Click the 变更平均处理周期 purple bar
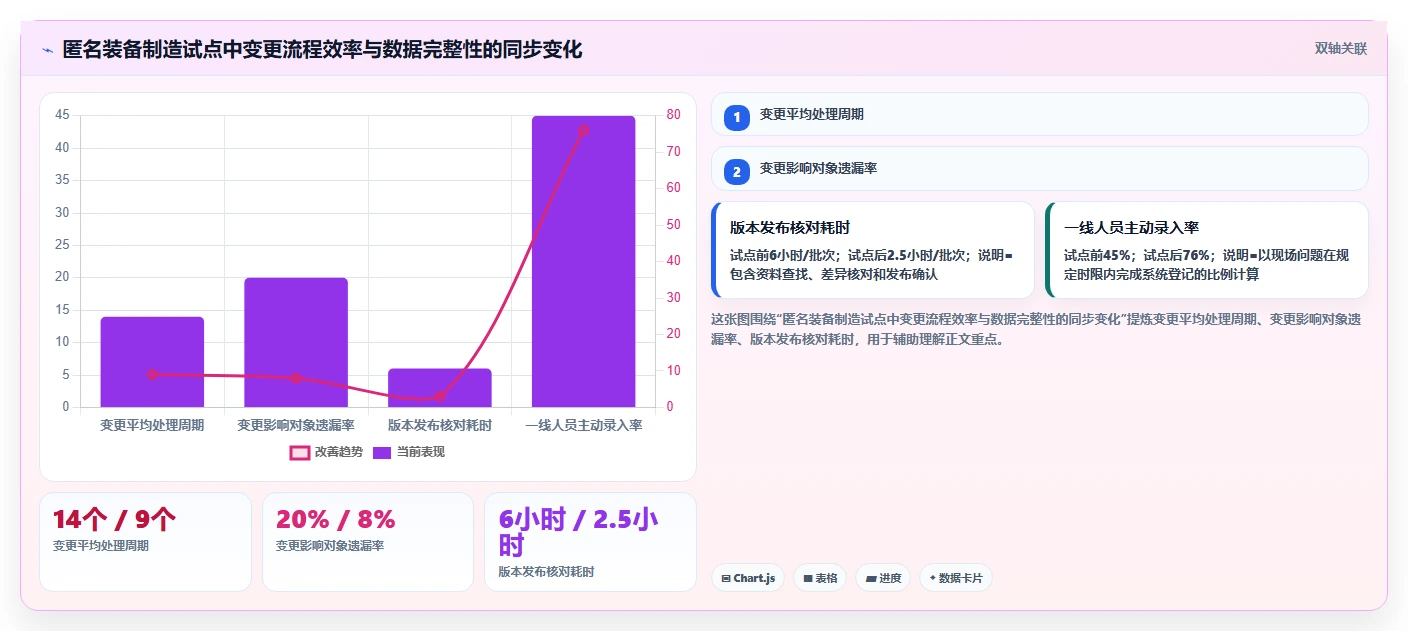The width and height of the screenshot is (1408, 631). tap(152, 362)
